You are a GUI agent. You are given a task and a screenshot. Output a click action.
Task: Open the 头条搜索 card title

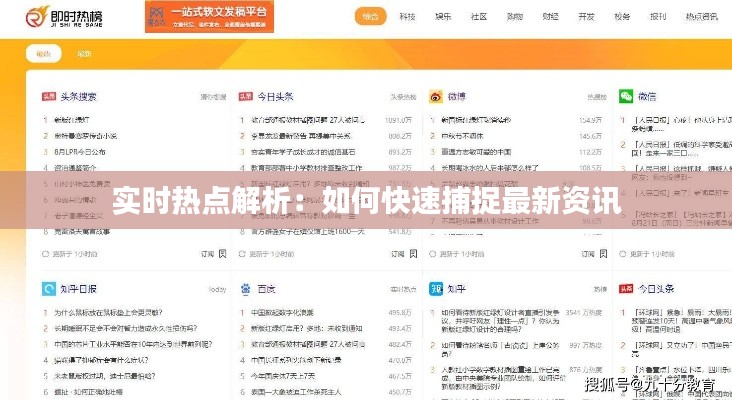point(78,97)
